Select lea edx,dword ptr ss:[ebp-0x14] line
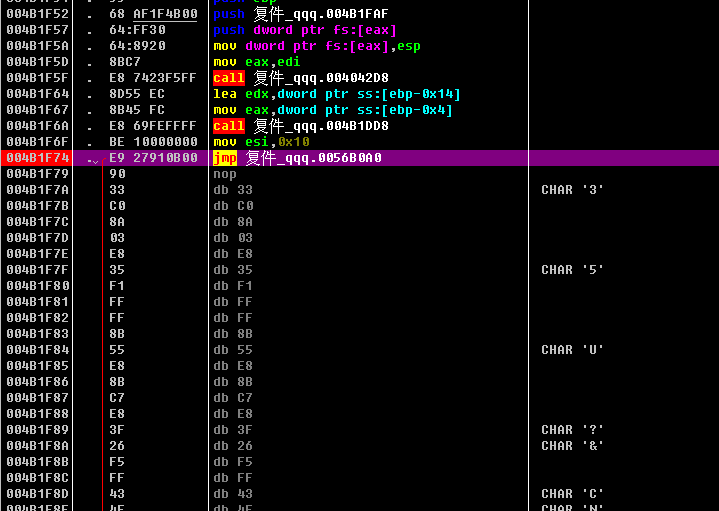This screenshot has height=511, width=719. coord(337,94)
